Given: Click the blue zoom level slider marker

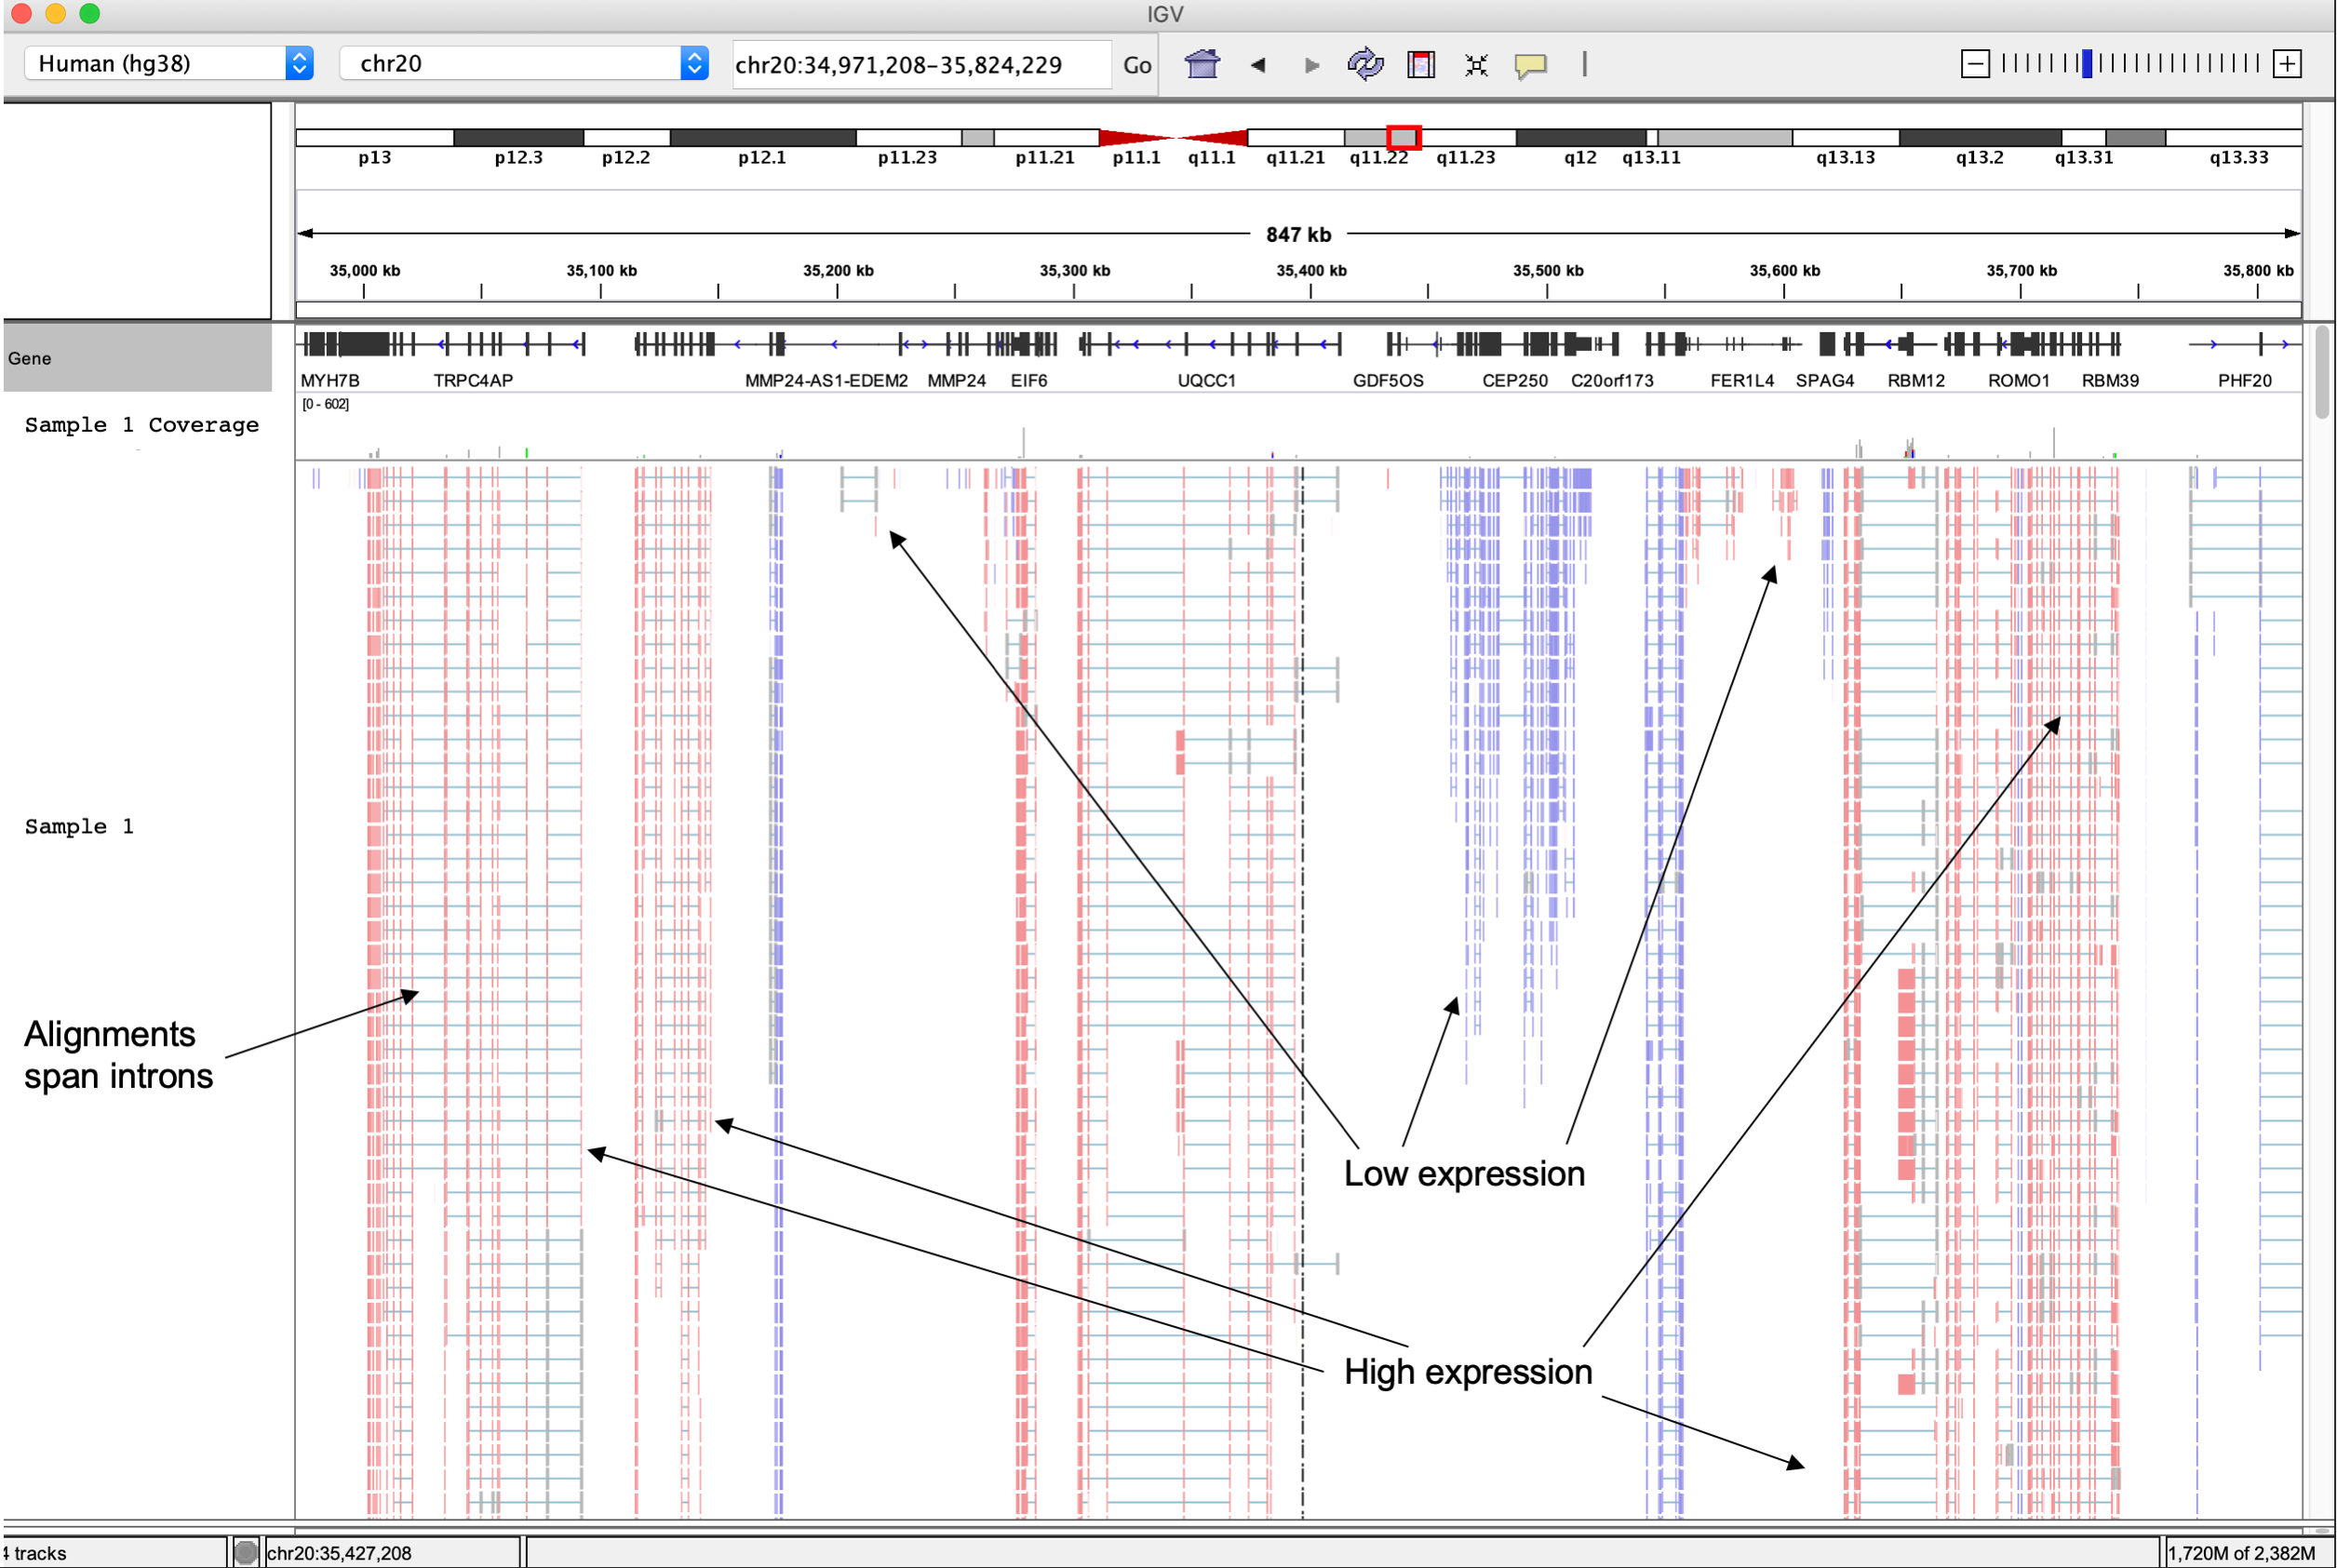Looking at the screenshot, I should [x=2086, y=64].
